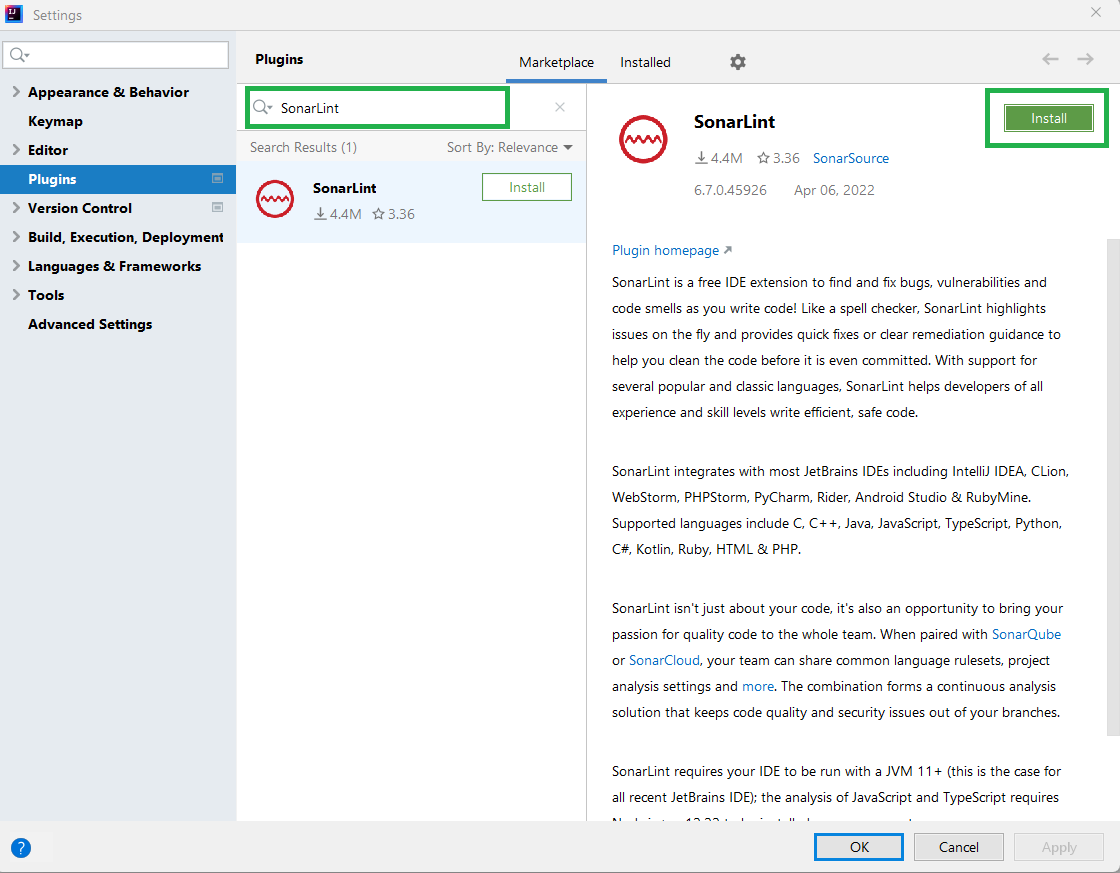Expand Languages & Frameworks node

pyautogui.click(x=16, y=266)
